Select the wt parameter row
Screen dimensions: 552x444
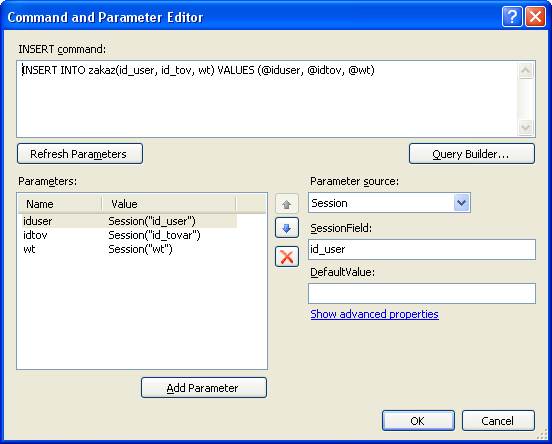point(127,249)
